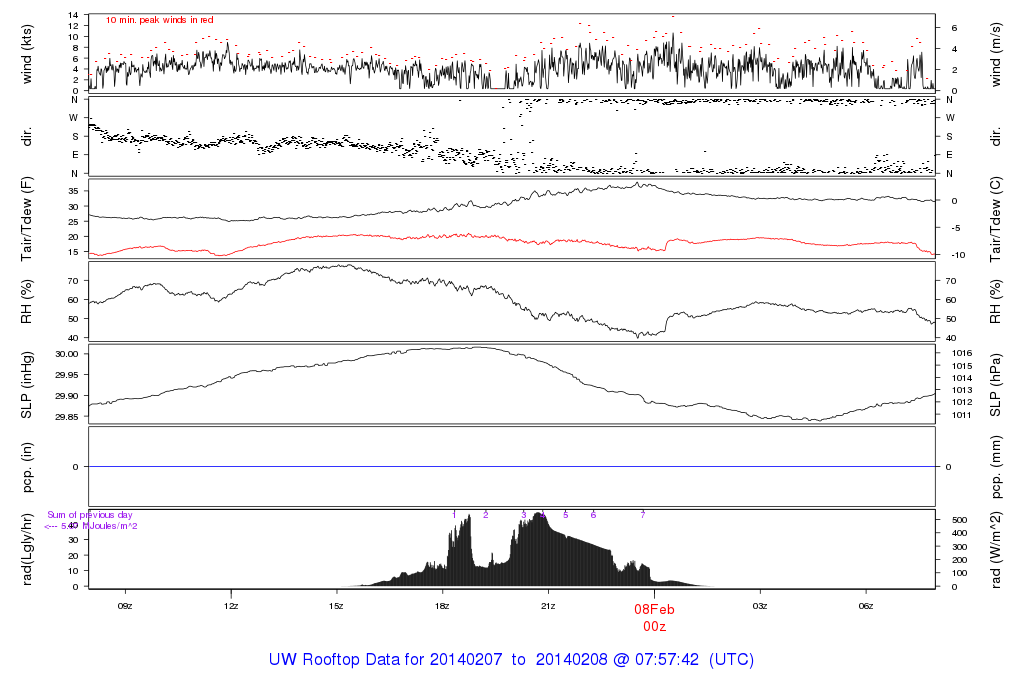The width and height of the screenshot is (1024, 700).
Task: Select purple marker '2' in radiation panel
Action: [486, 515]
